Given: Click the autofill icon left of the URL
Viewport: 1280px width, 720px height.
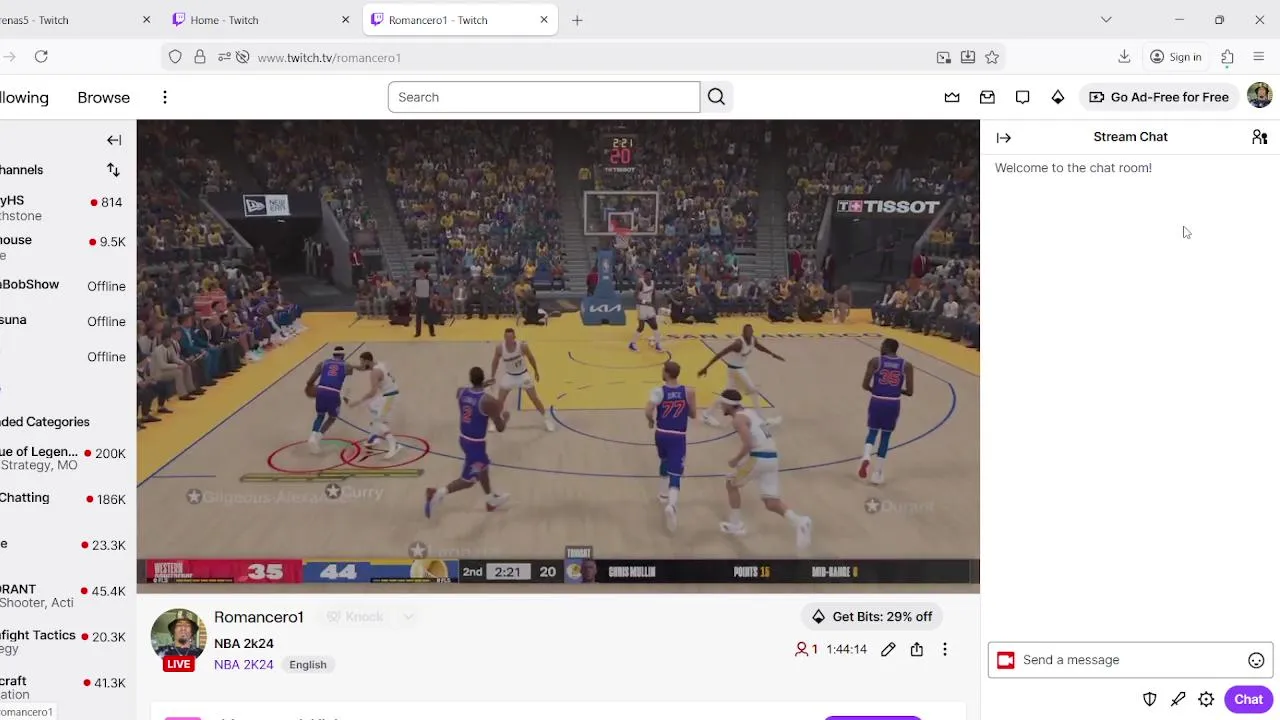Looking at the screenshot, I should pyautogui.click(x=242, y=57).
